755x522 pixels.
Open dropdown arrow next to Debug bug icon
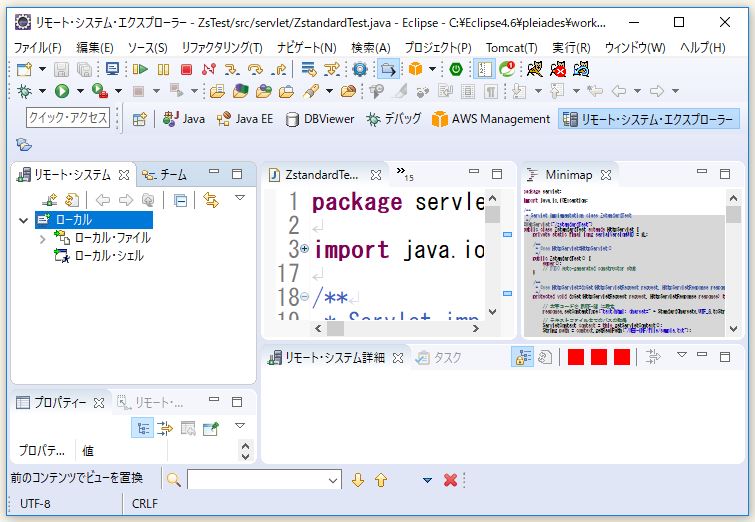pos(42,91)
